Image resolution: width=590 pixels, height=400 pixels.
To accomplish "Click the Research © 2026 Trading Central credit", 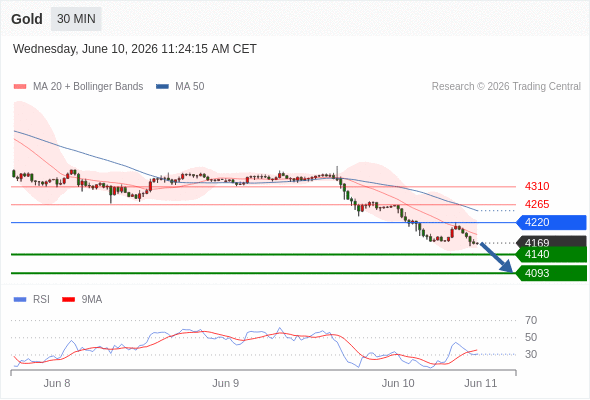I will [x=506, y=87].
